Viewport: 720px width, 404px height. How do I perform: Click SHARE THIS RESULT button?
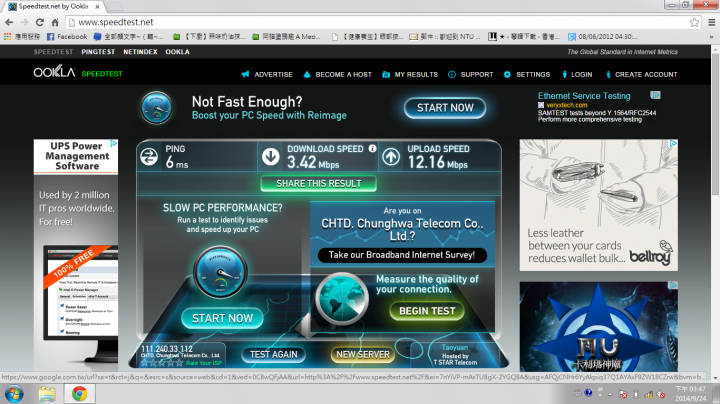[319, 184]
